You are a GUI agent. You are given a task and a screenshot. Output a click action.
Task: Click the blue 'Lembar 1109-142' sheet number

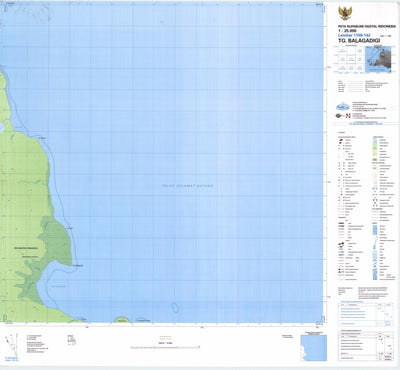coord(354,35)
